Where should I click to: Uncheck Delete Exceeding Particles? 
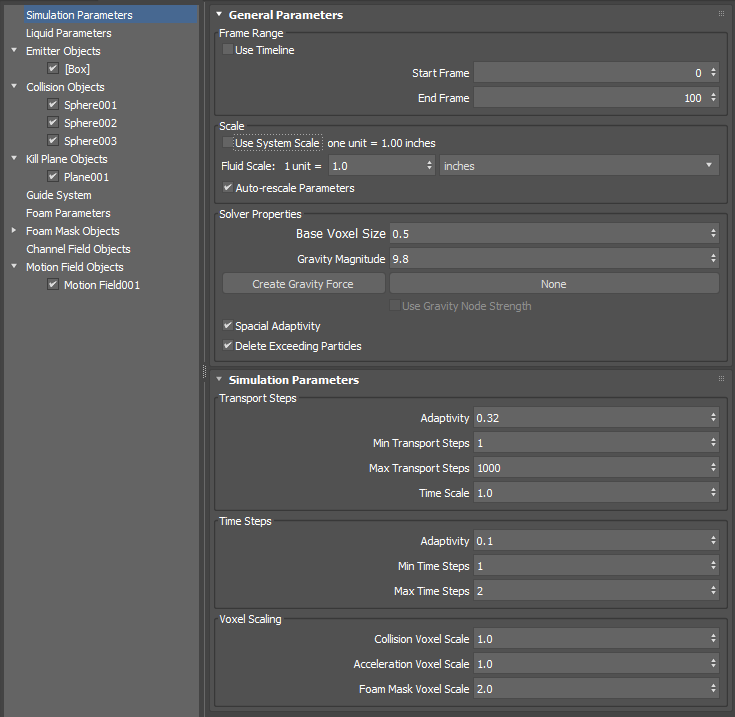228,346
